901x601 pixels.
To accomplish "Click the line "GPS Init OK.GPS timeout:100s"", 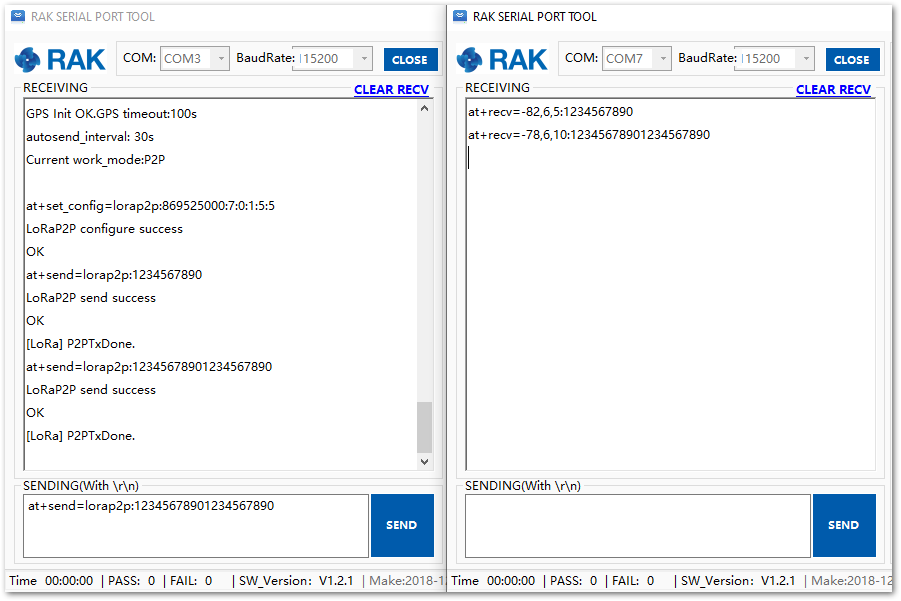I will click(111, 114).
